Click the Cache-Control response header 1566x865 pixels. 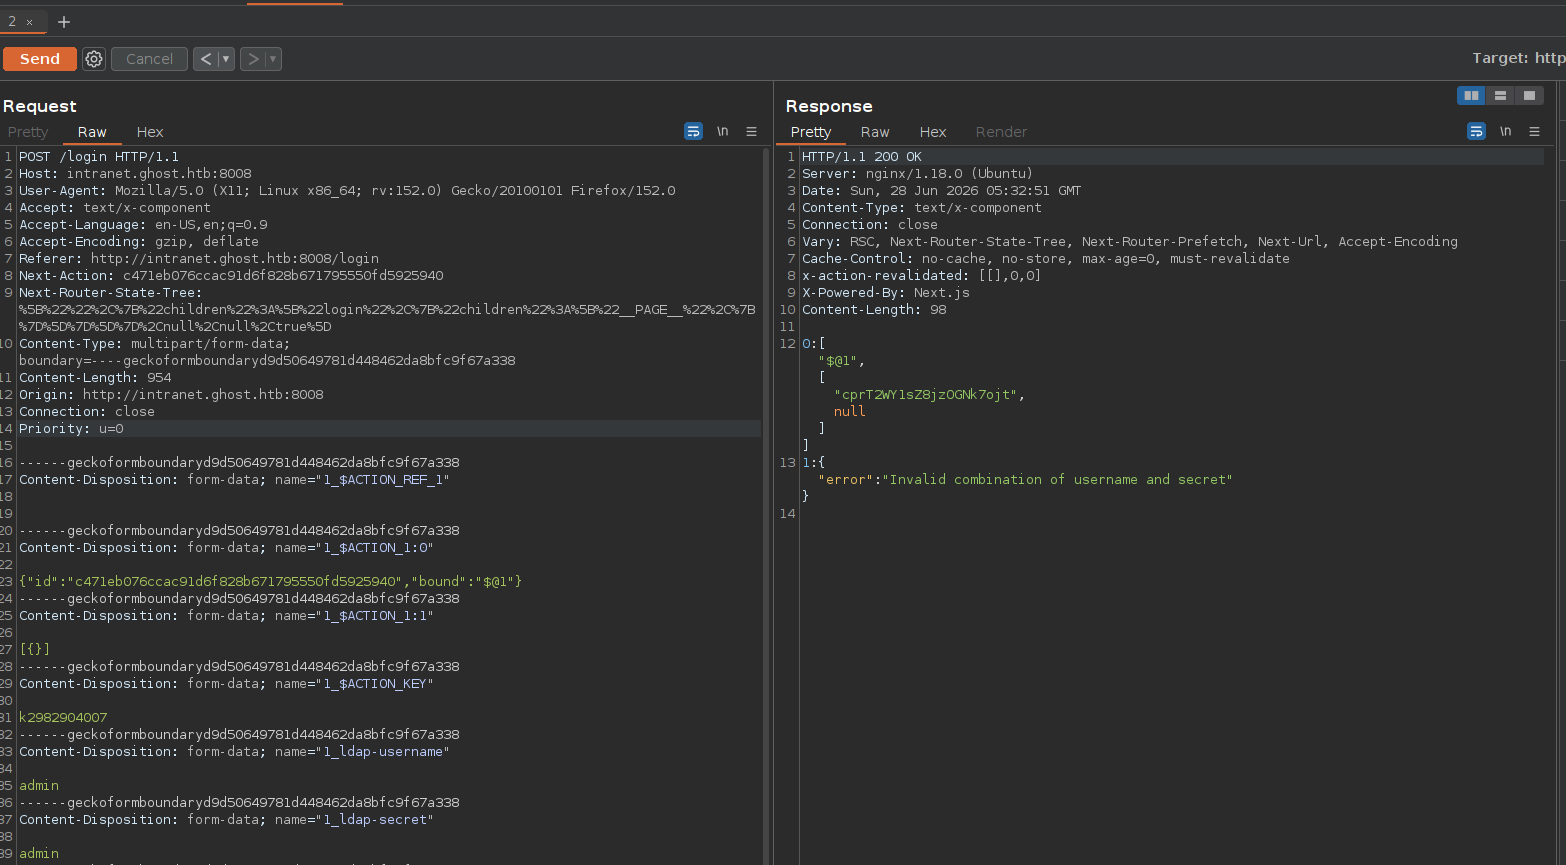pos(1046,259)
